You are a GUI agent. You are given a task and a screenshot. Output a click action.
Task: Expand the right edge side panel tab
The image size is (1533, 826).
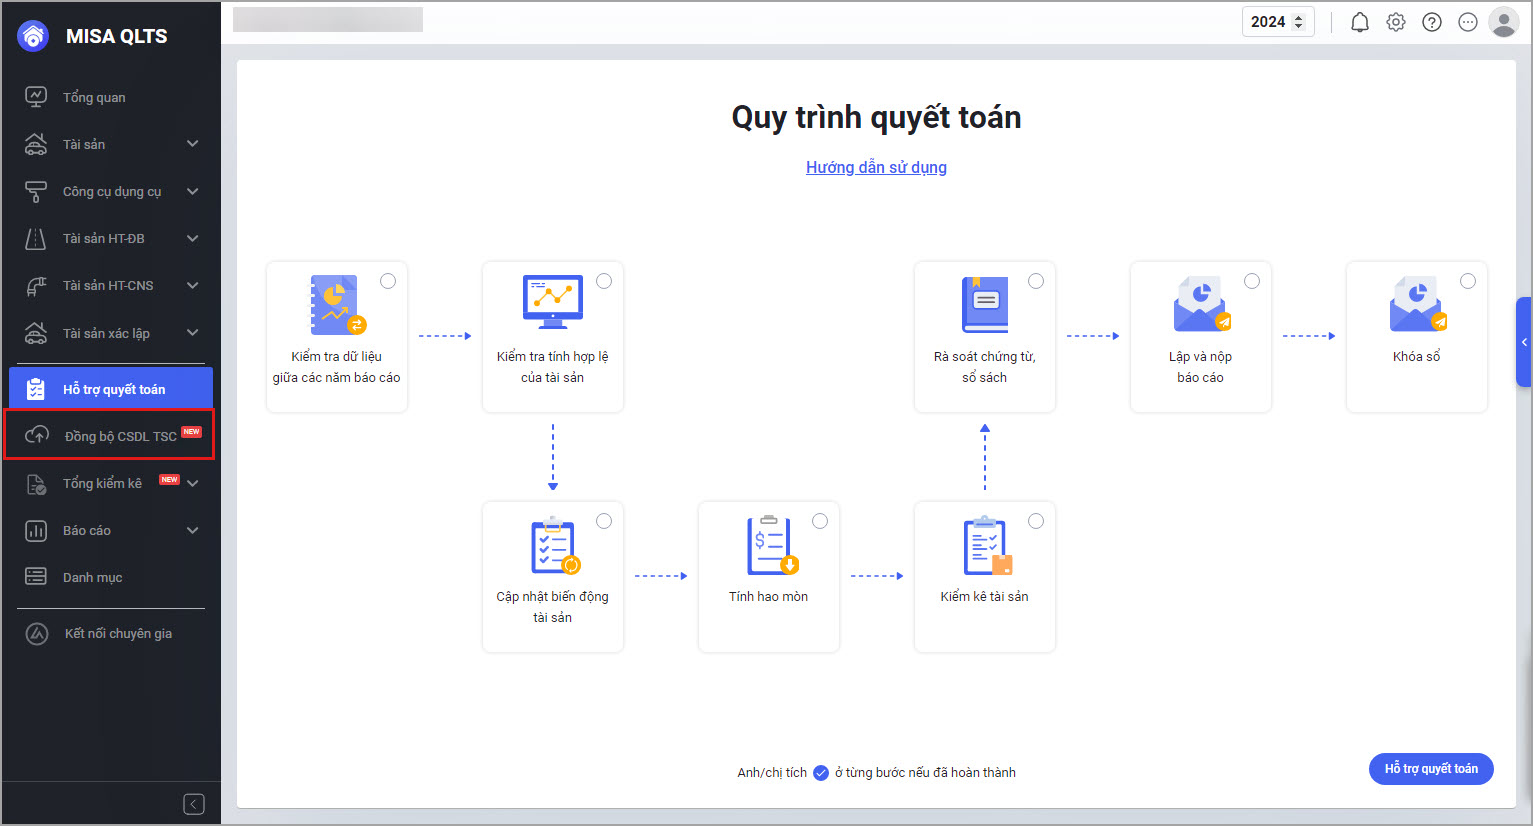[x=1524, y=342]
